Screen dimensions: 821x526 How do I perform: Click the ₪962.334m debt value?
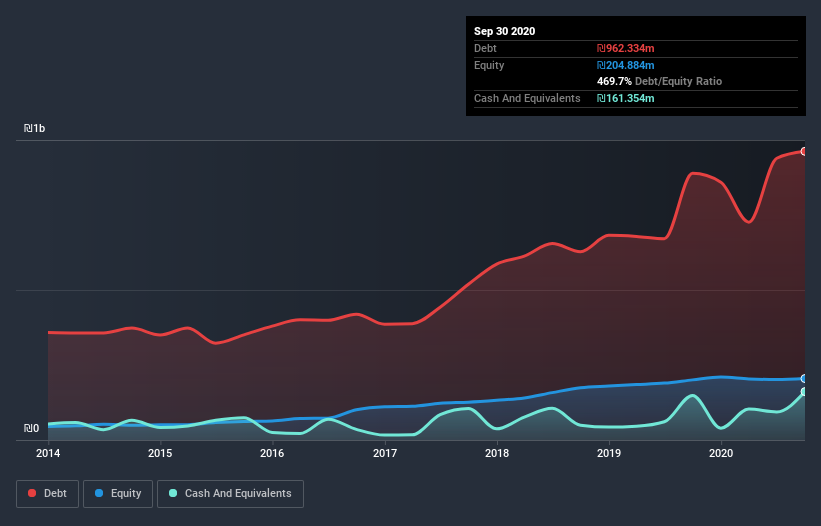click(626, 48)
